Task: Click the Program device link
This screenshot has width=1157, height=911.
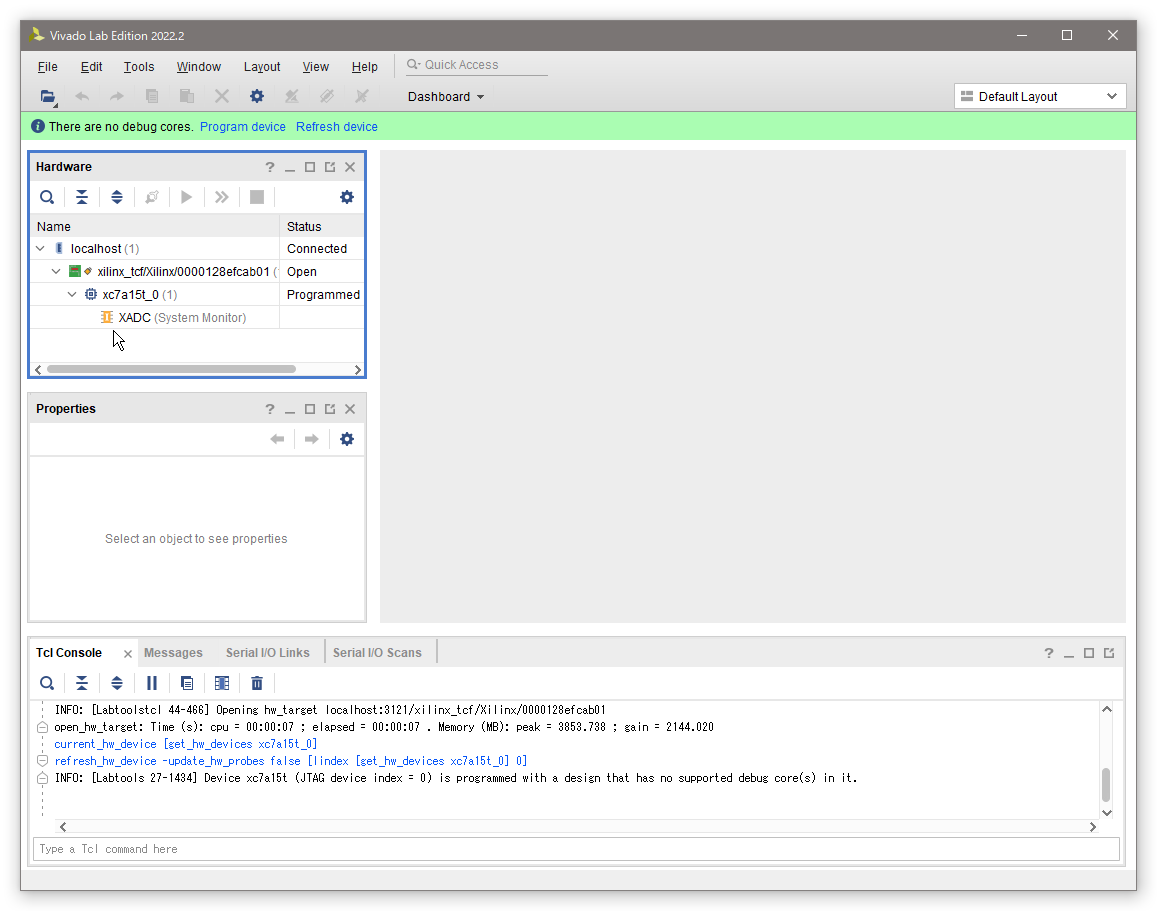Action: coord(243,127)
